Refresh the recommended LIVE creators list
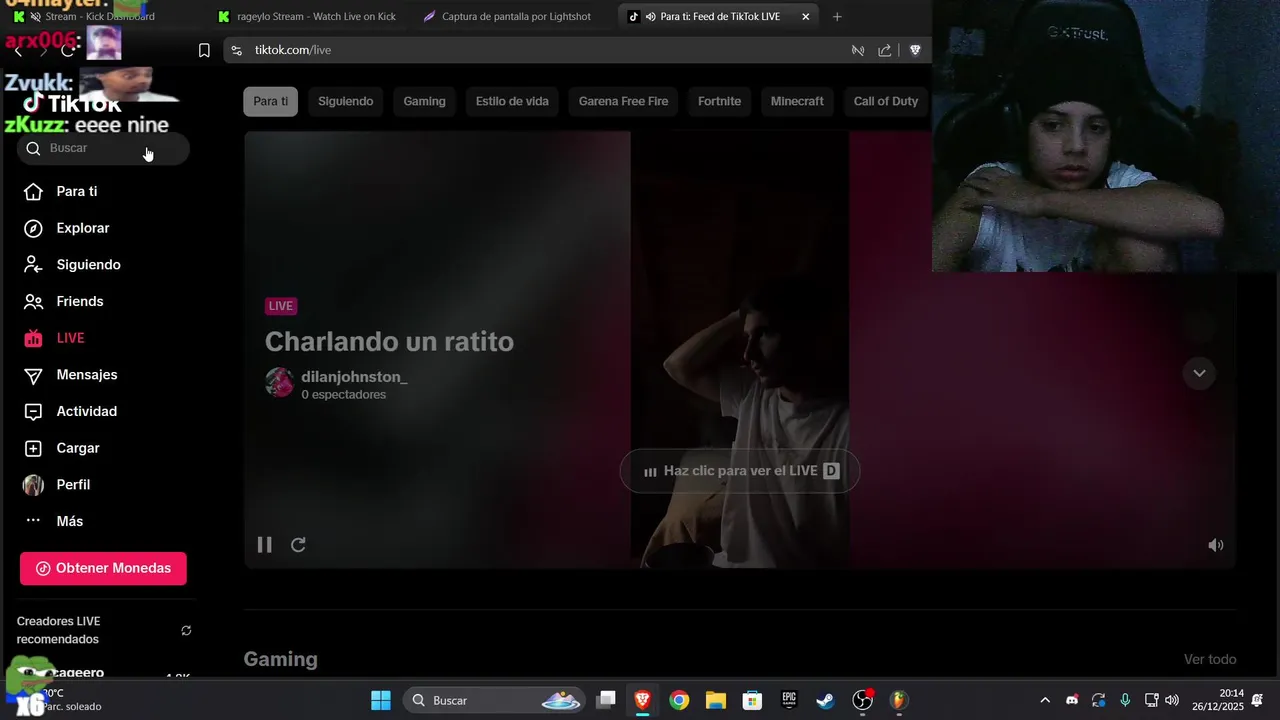Image resolution: width=1280 pixels, height=720 pixels. pyautogui.click(x=186, y=631)
